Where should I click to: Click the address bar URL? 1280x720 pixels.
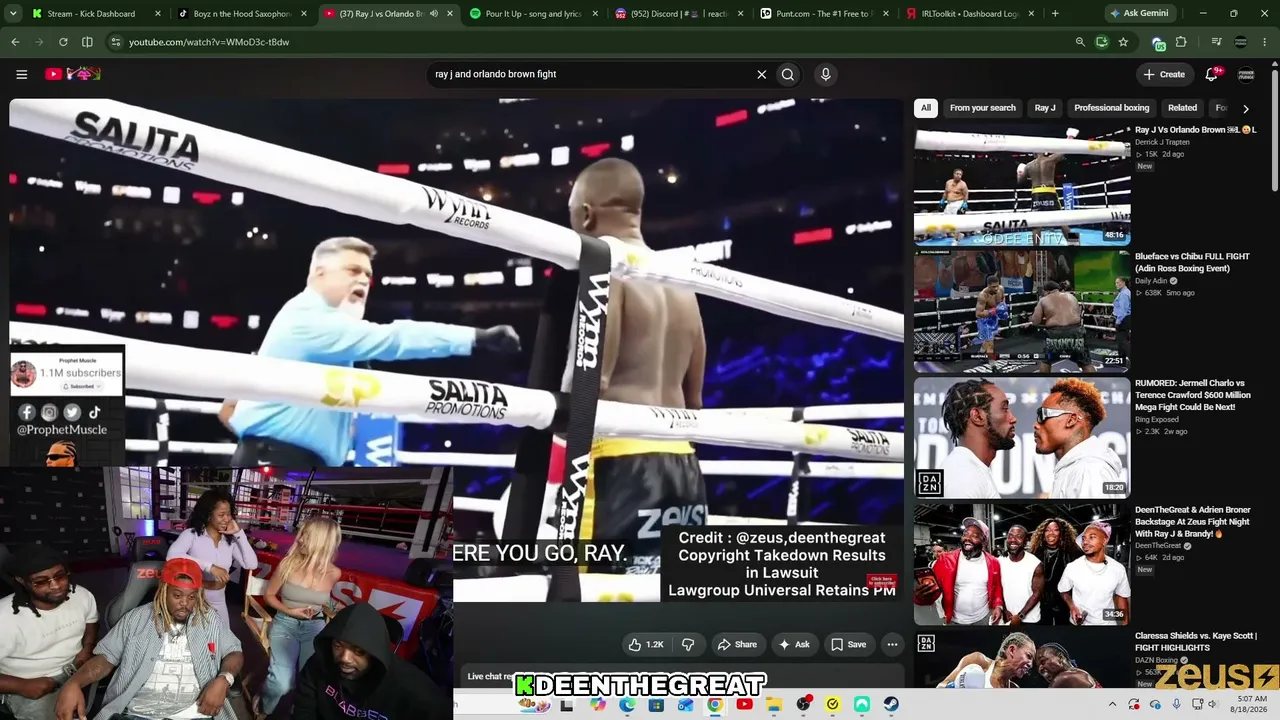(x=209, y=42)
